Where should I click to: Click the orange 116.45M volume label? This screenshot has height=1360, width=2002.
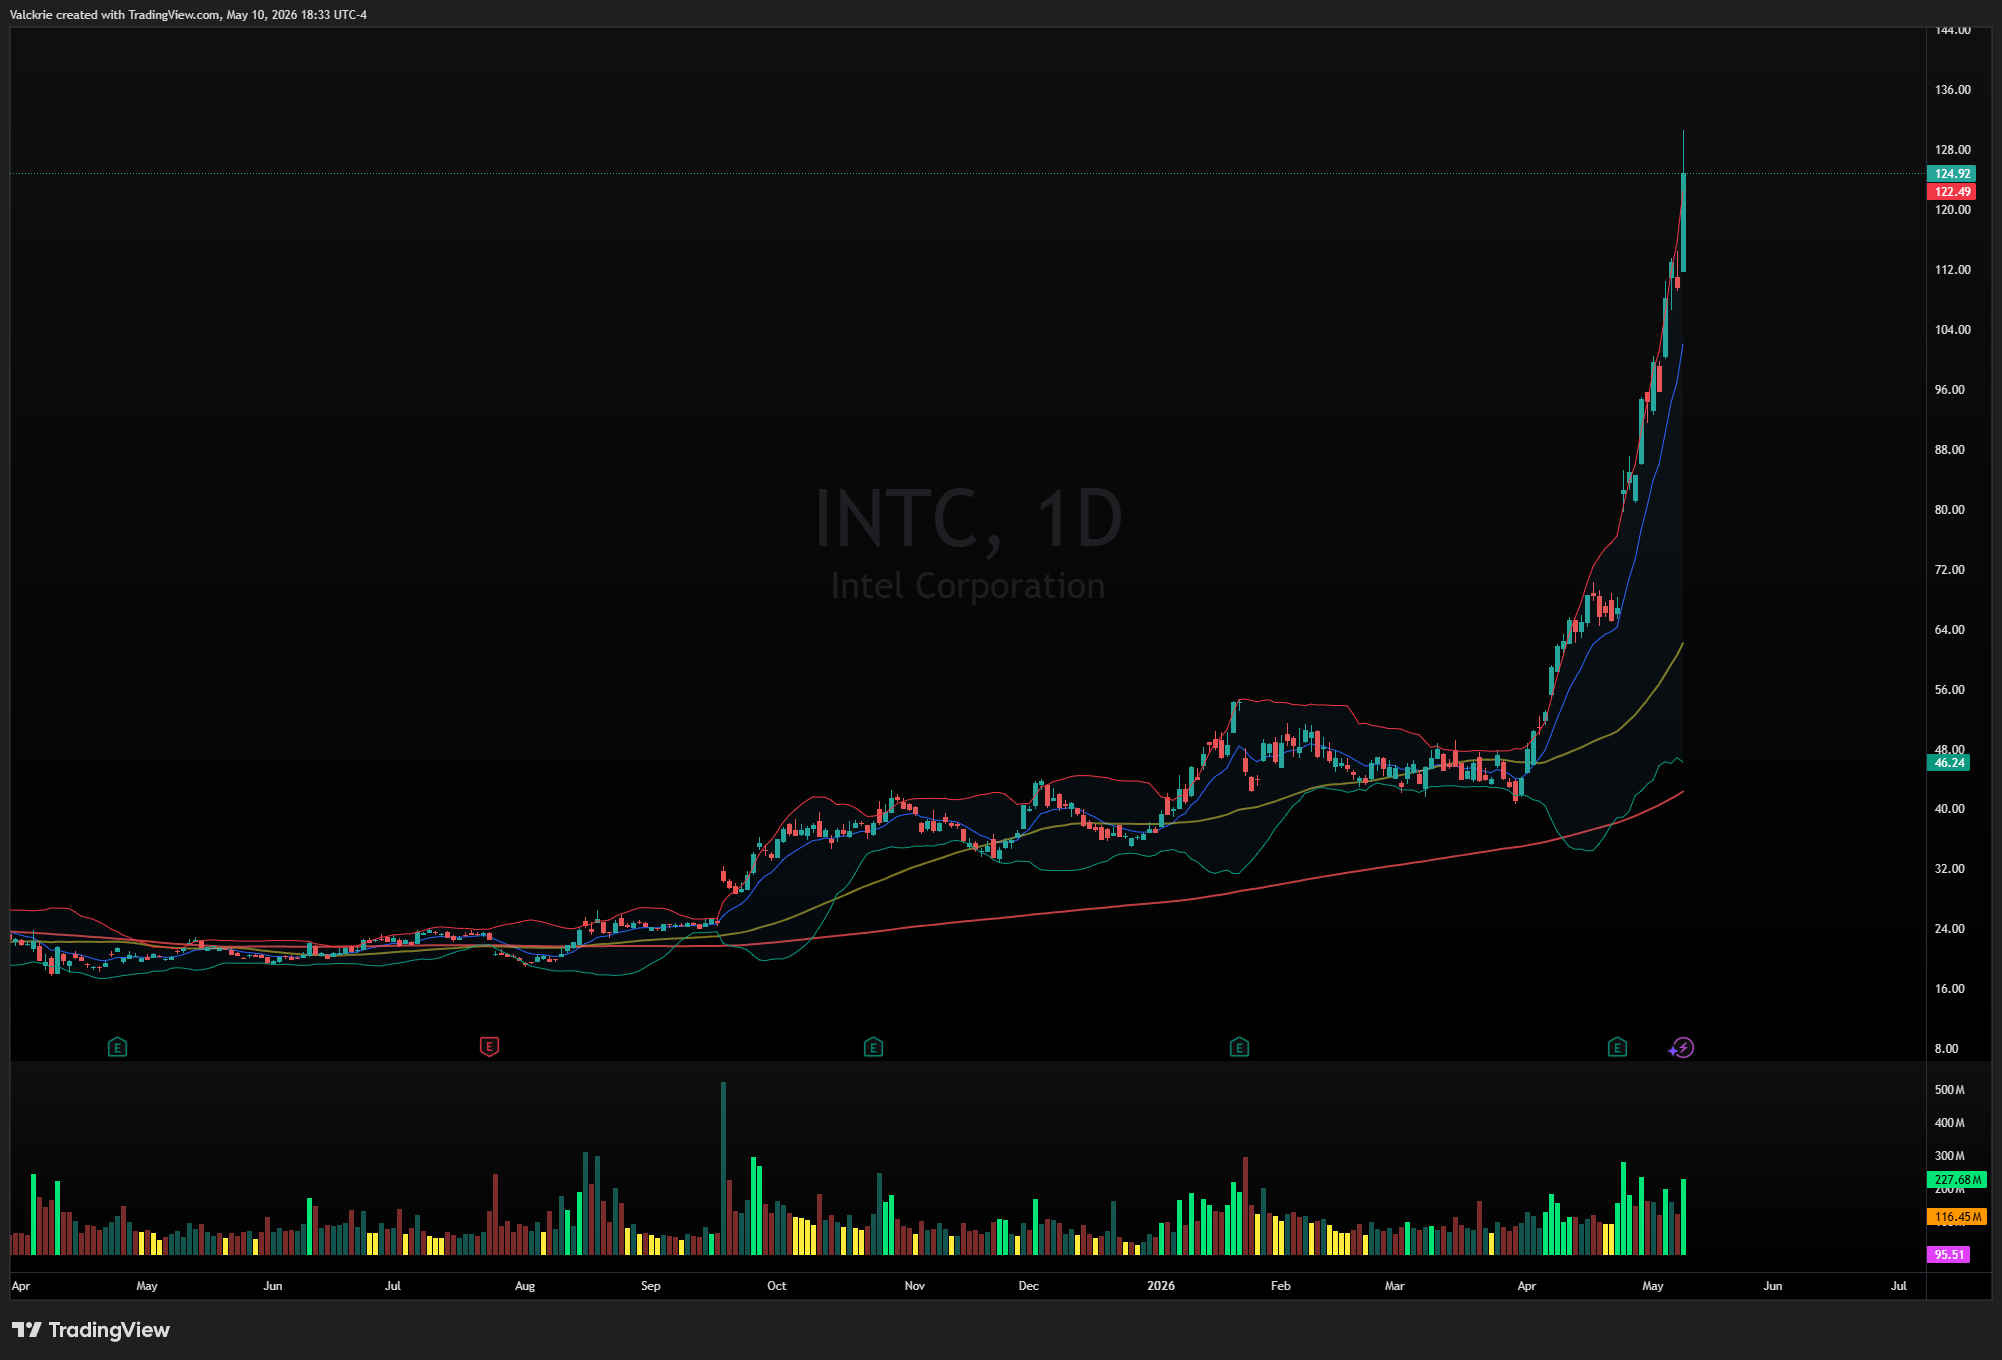pos(1956,1217)
